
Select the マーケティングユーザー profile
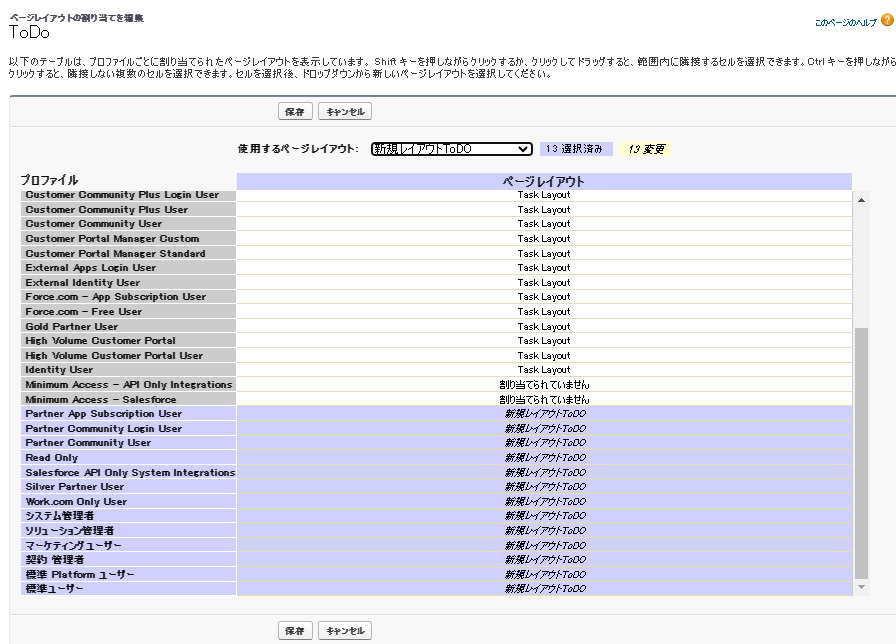click(x=129, y=545)
